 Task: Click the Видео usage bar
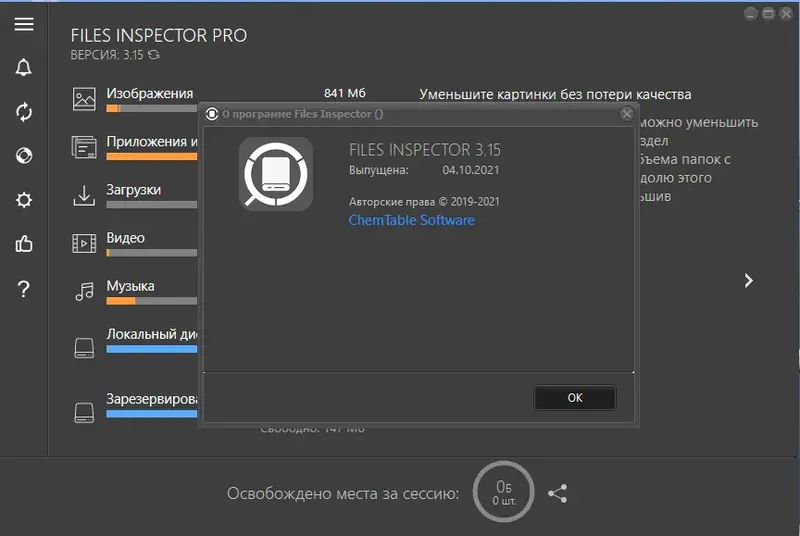tap(152, 253)
